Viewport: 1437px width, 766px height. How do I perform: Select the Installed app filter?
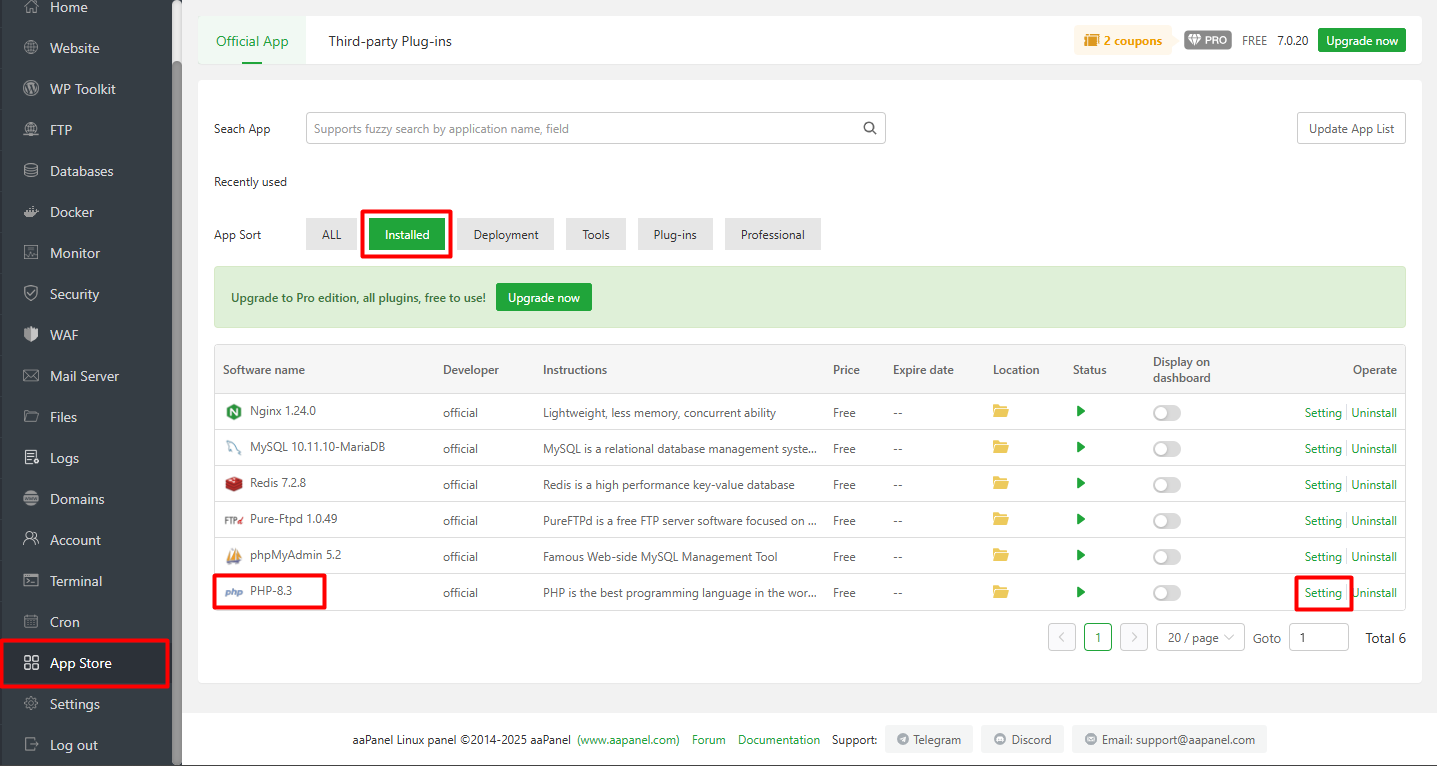pos(407,234)
